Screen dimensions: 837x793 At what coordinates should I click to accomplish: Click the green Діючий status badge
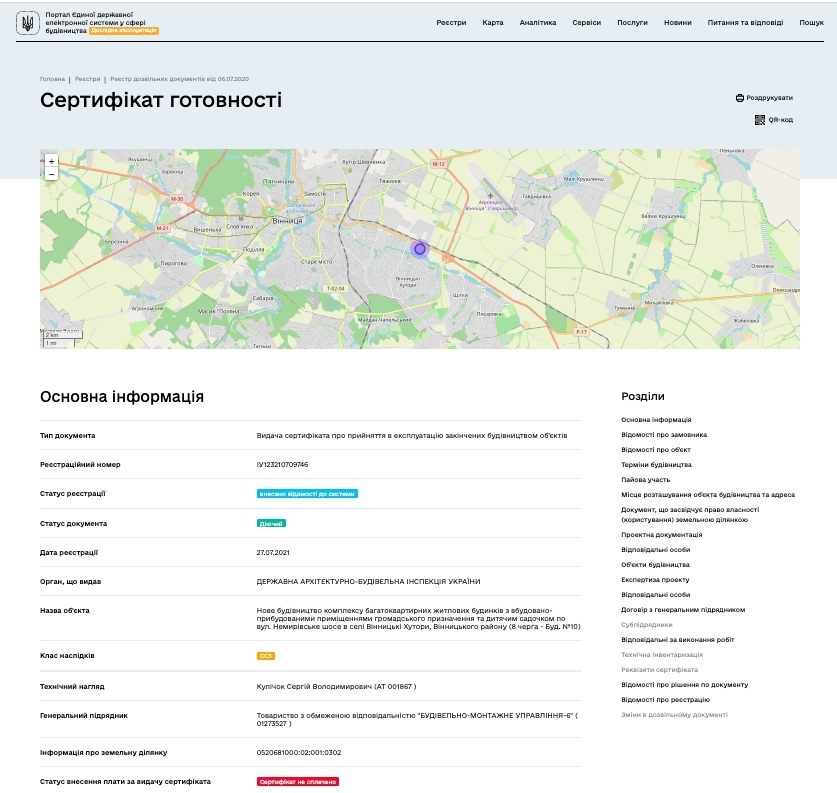(271, 524)
